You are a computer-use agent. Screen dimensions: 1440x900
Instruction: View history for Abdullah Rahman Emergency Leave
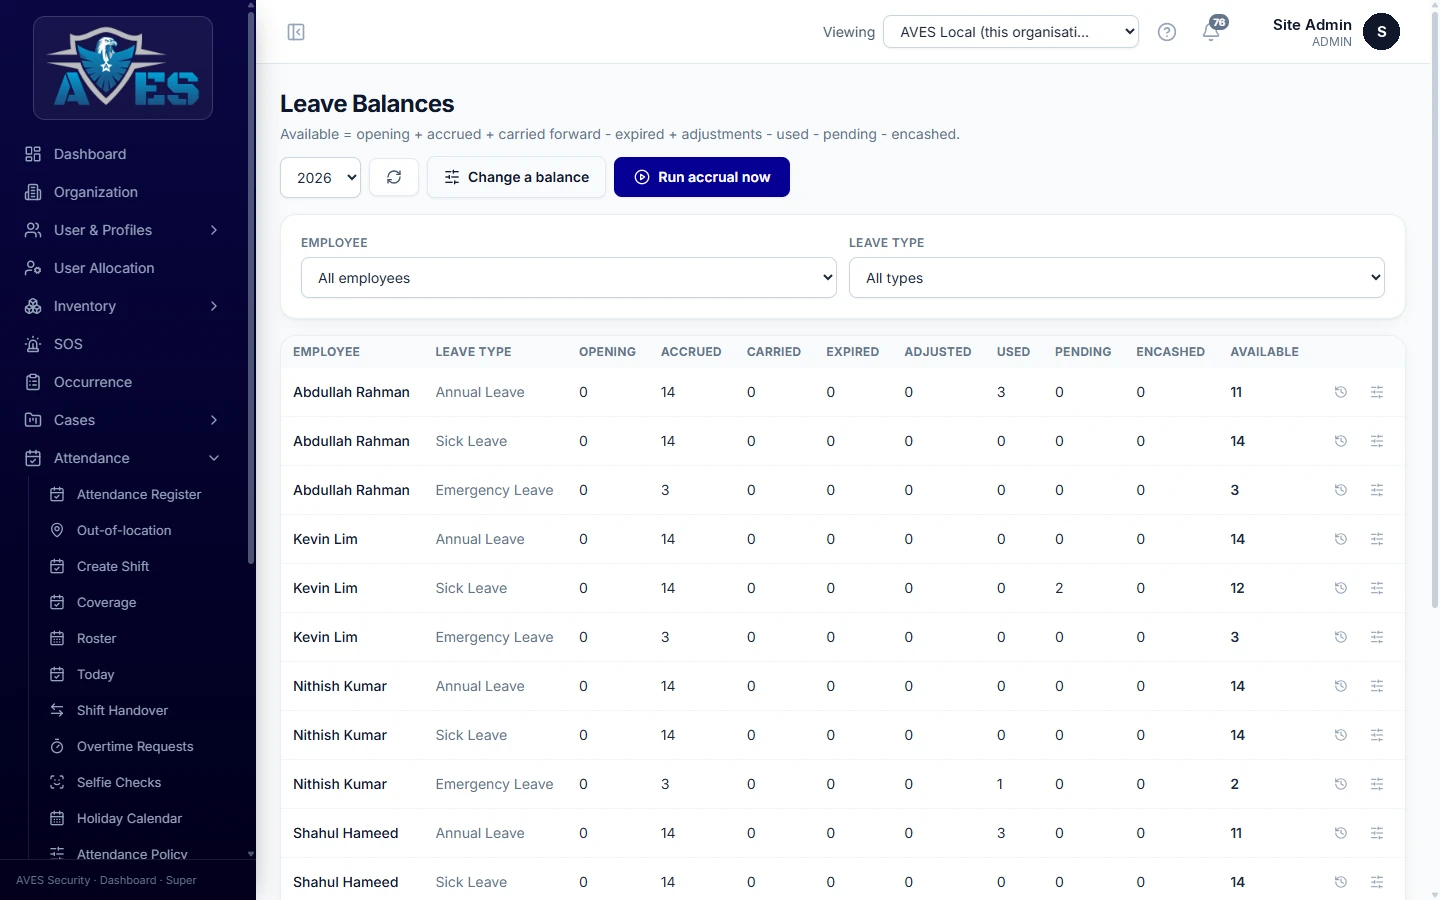pos(1341,490)
